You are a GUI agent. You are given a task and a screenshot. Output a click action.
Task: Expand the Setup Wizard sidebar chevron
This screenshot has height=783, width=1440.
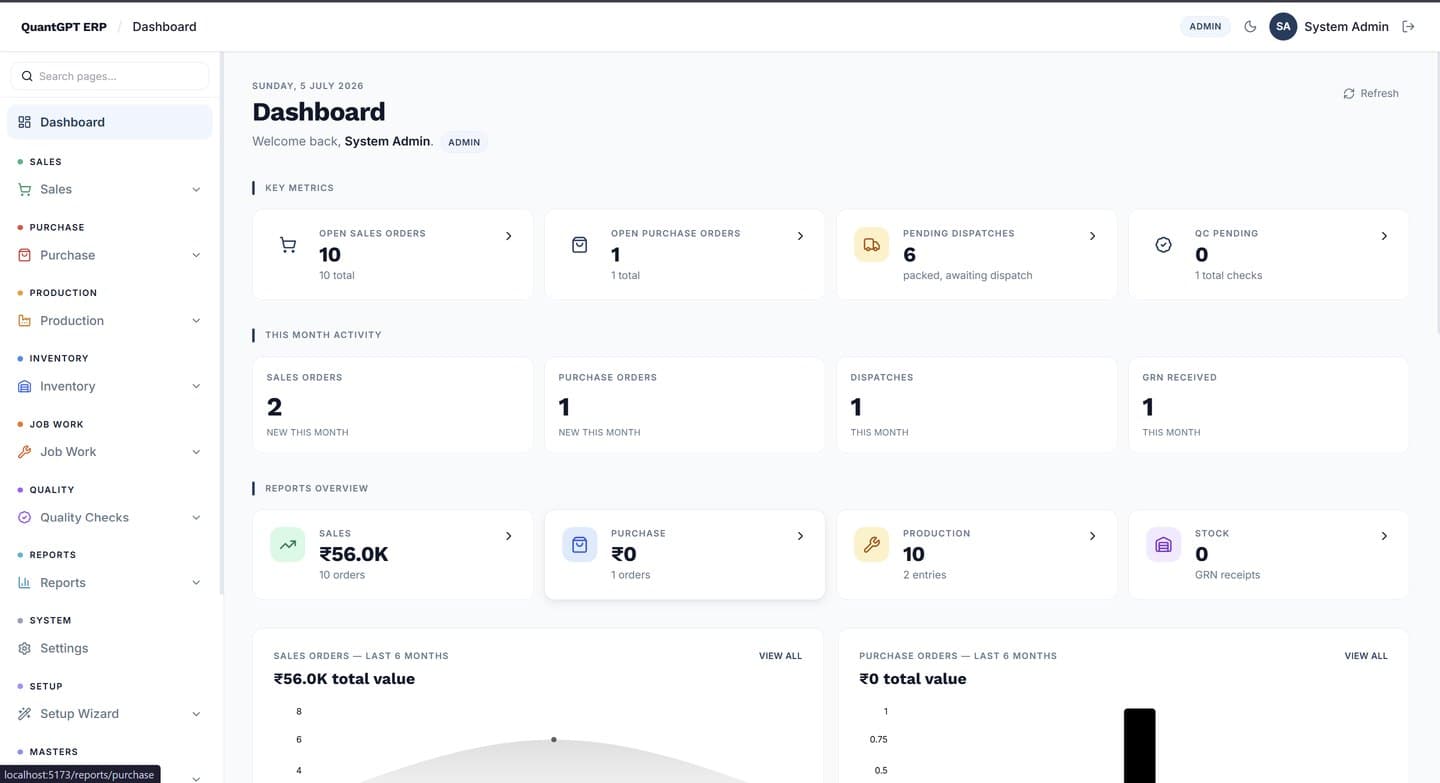196,714
